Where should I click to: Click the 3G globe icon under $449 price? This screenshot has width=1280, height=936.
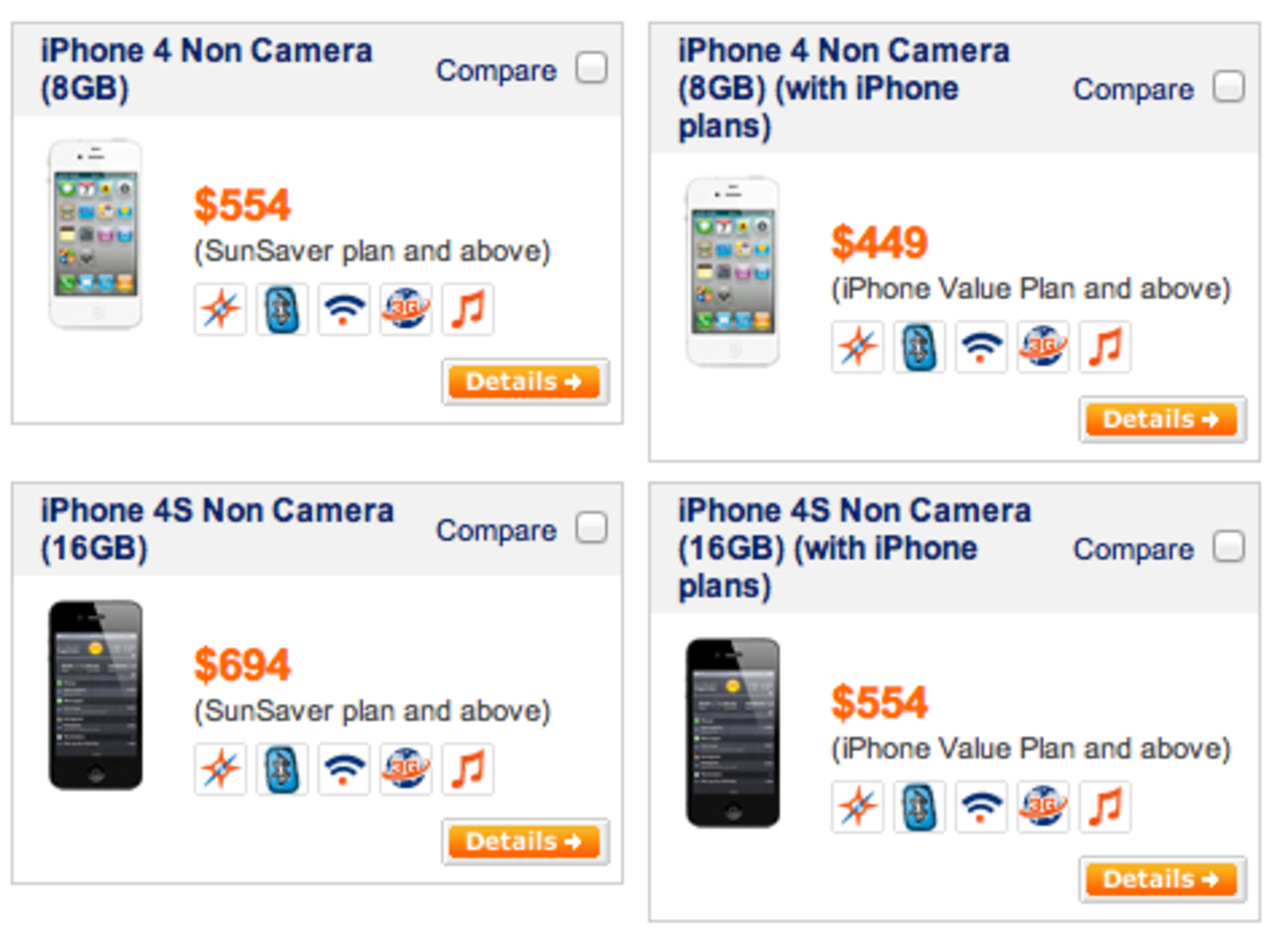(1043, 347)
